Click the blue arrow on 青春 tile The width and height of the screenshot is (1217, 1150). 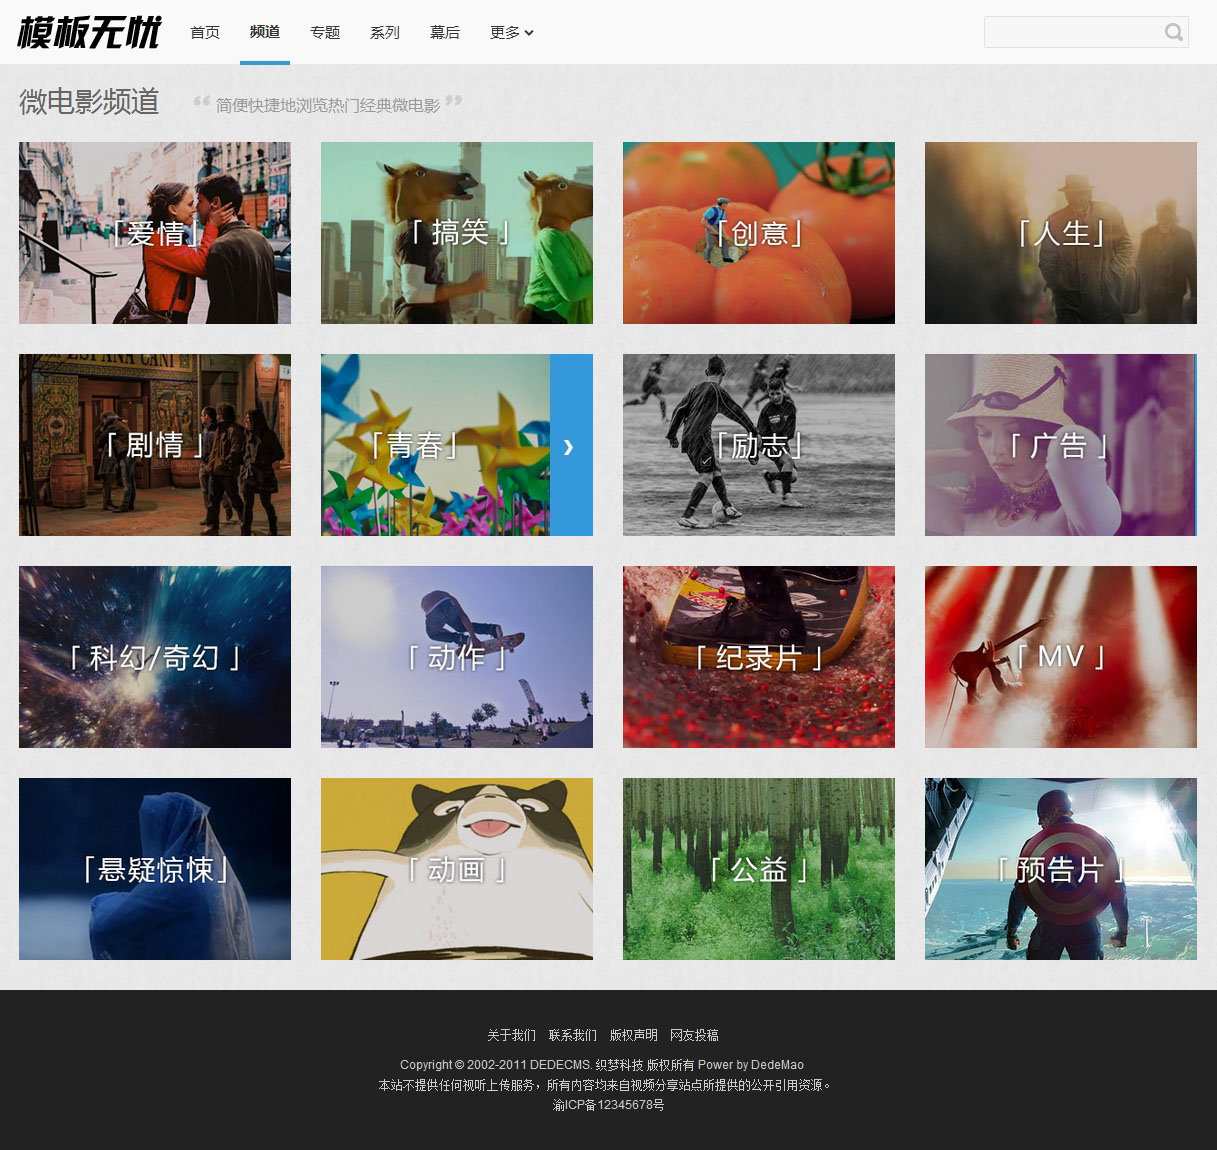tap(570, 446)
